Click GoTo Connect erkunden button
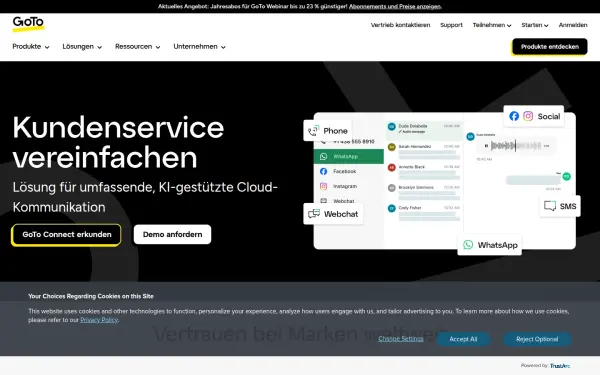 [x=67, y=235]
